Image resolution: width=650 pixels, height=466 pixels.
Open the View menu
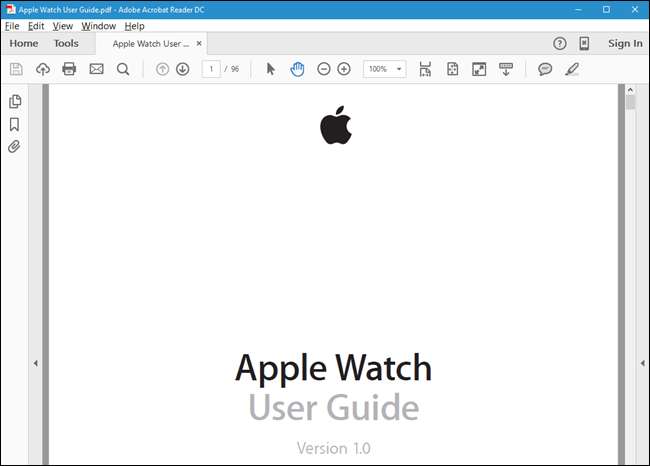point(63,26)
